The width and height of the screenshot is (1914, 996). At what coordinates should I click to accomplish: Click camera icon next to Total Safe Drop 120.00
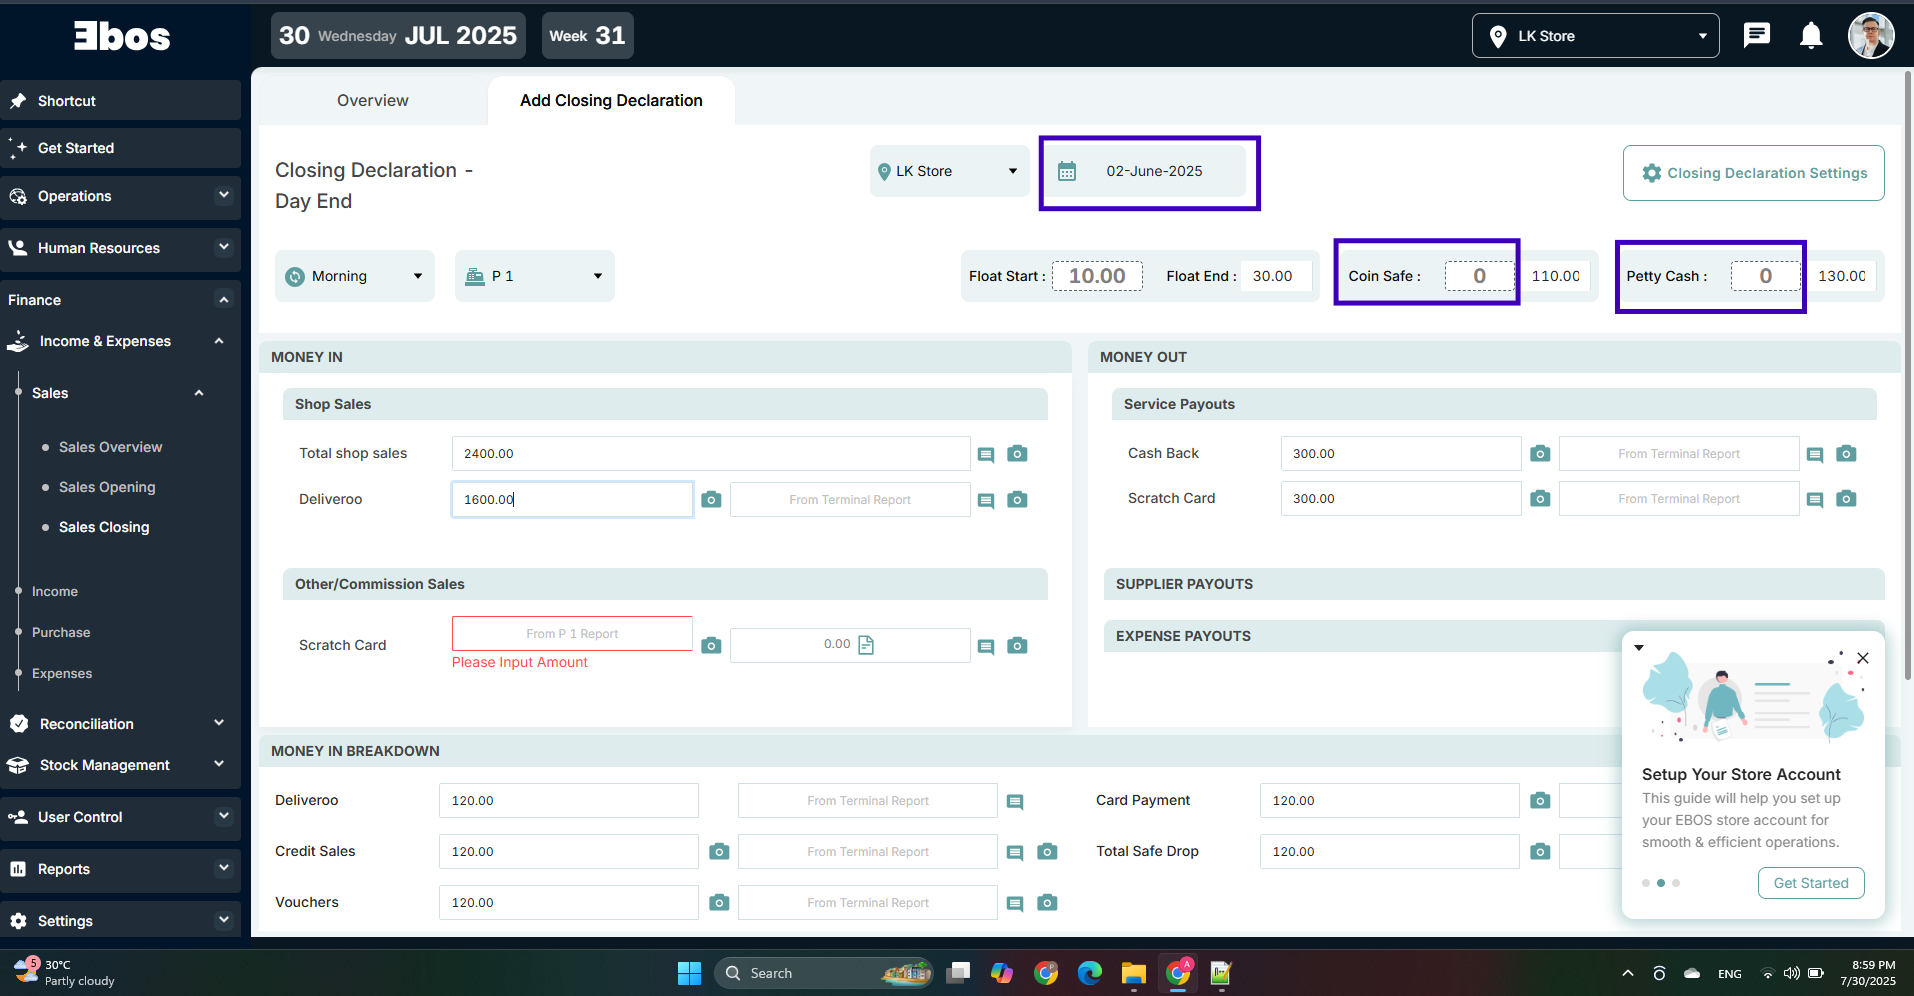click(1540, 852)
